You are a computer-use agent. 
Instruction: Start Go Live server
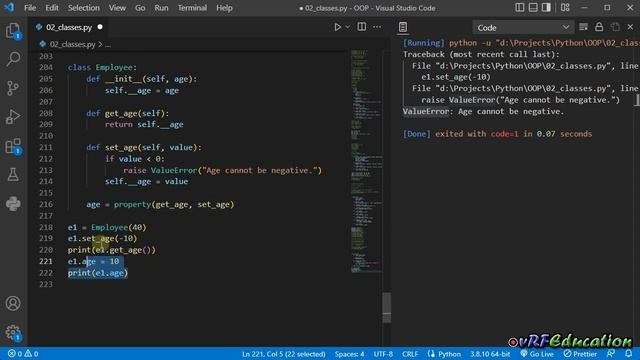pyautogui.click(x=537, y=354)
